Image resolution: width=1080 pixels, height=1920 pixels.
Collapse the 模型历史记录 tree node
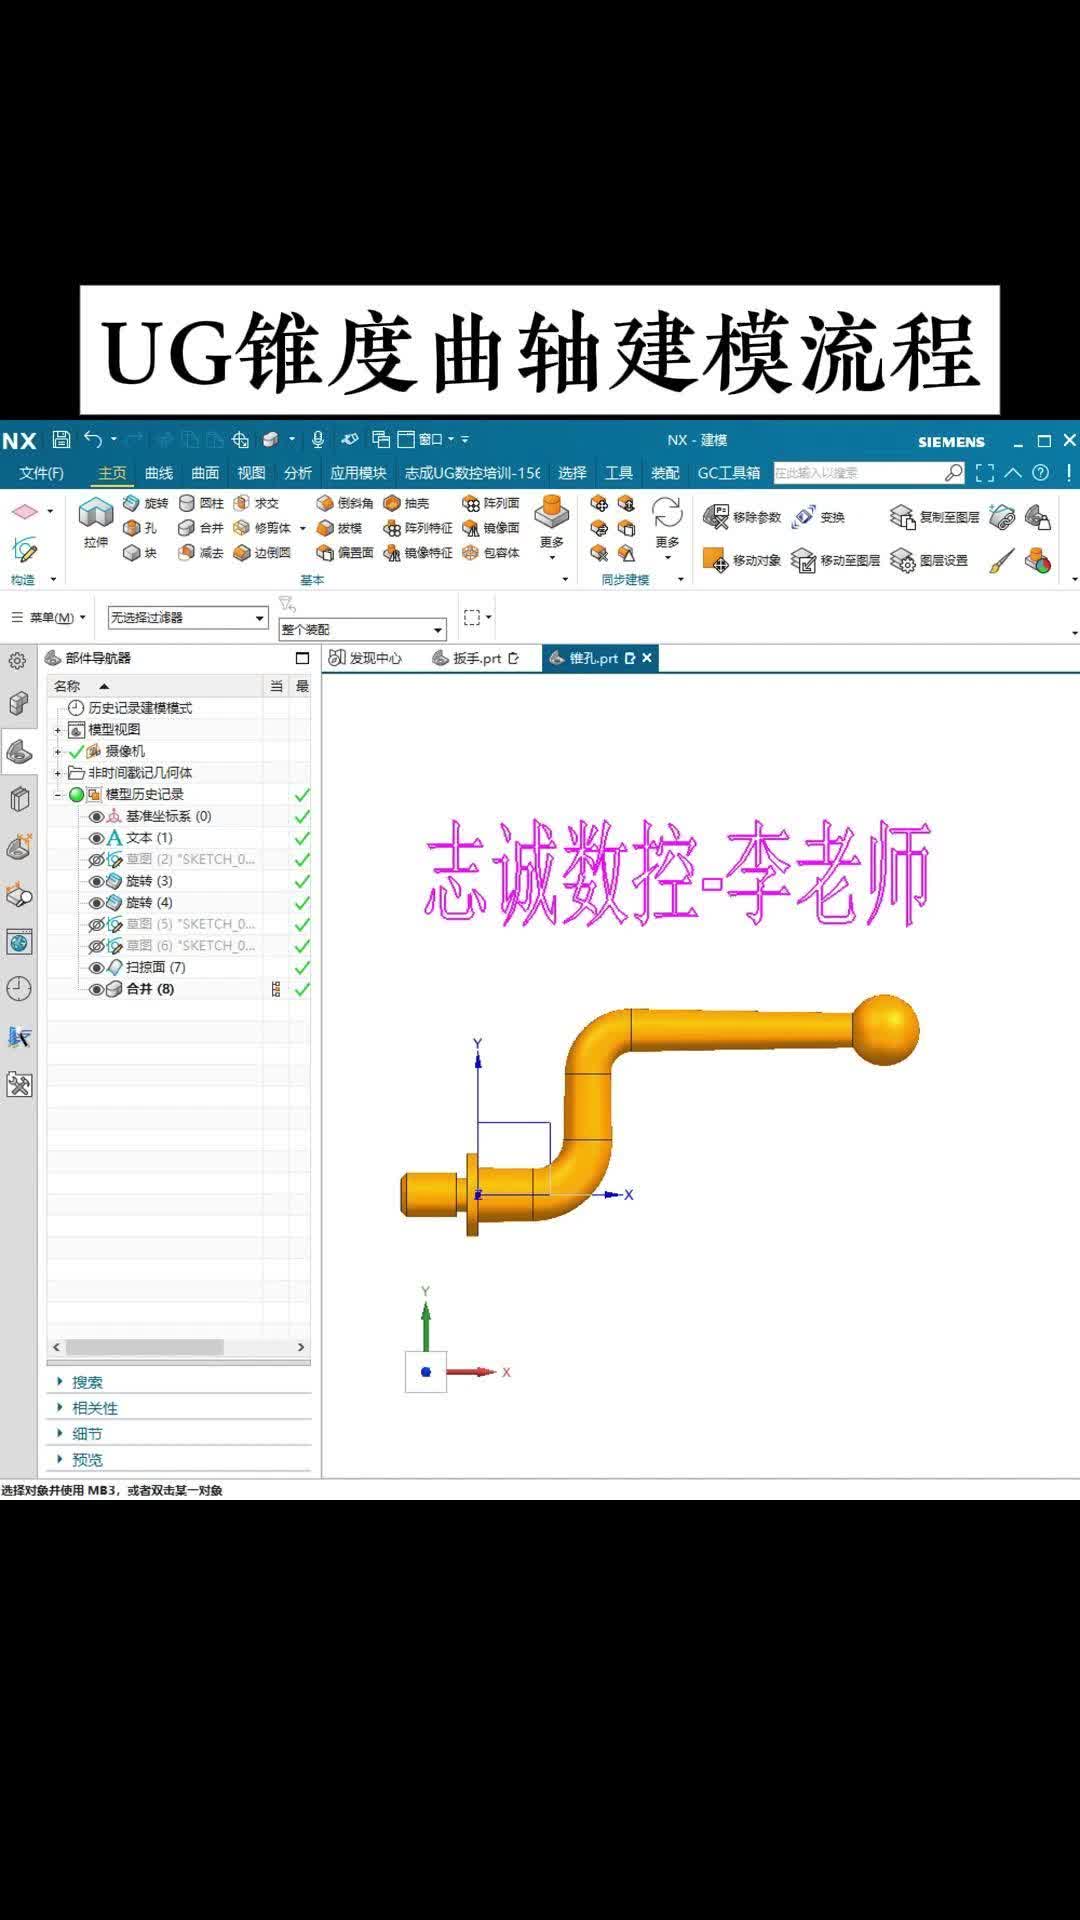58,795
